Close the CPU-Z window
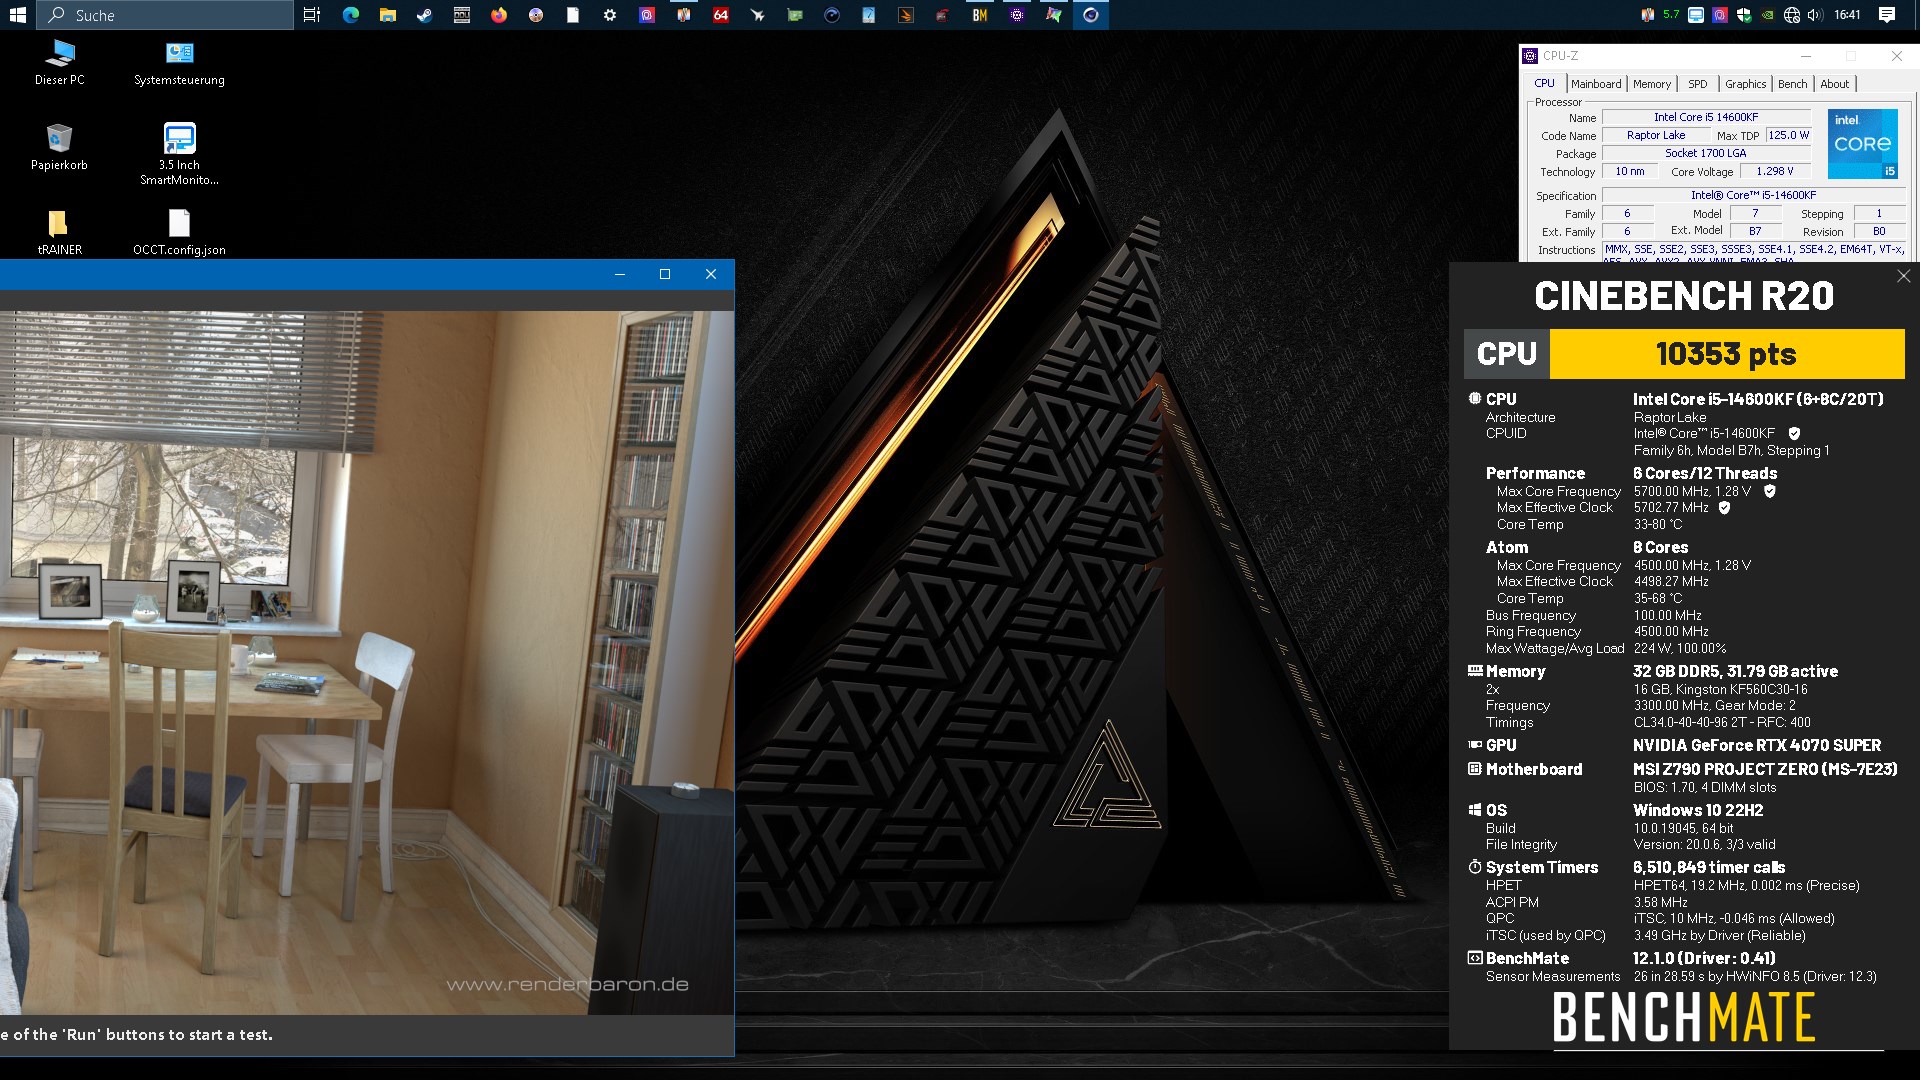 pyautogui.click(x=1897, y=56)
